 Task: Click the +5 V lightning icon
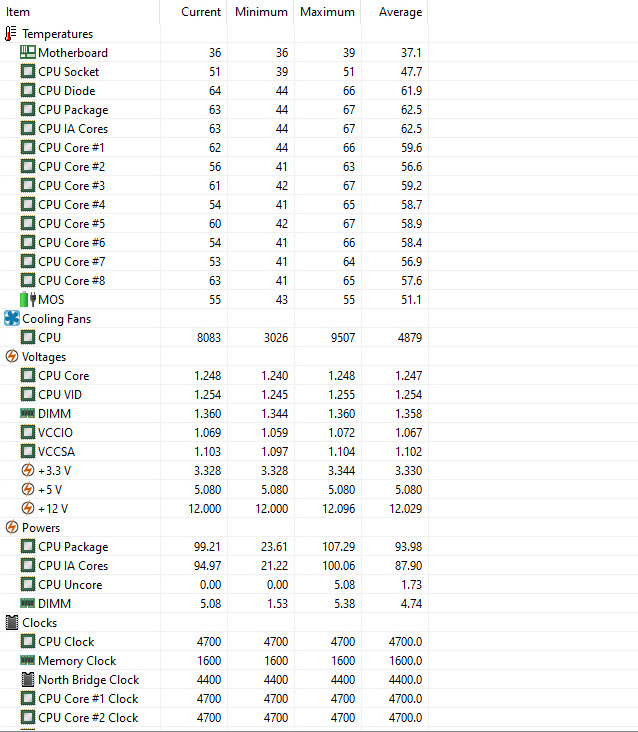pyautogui.click(x=28, y=489)
